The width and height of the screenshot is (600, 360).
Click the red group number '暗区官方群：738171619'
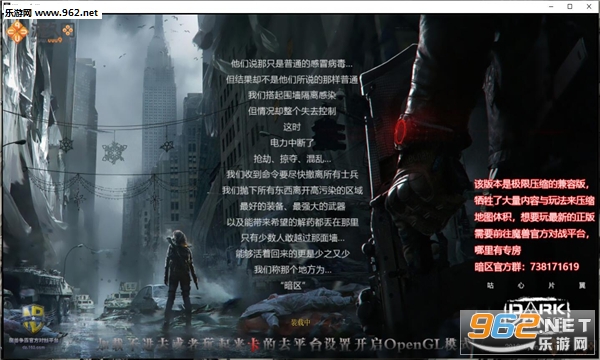pos(527,267)
